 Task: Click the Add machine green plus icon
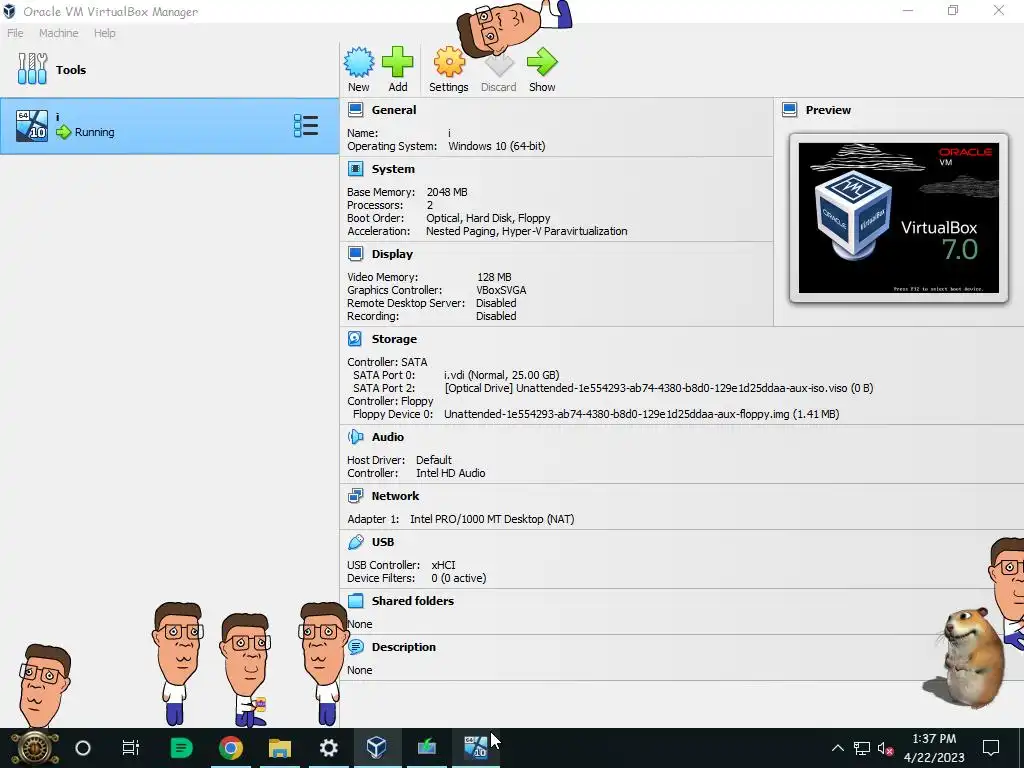tap(398, 63)
